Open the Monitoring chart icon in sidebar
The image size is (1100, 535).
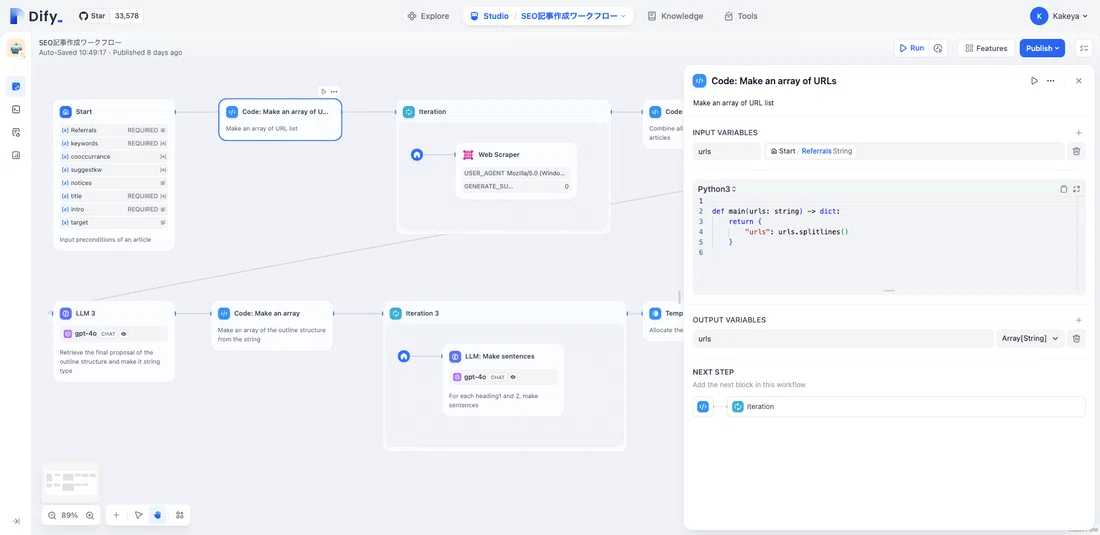click(x=16, y=155)
